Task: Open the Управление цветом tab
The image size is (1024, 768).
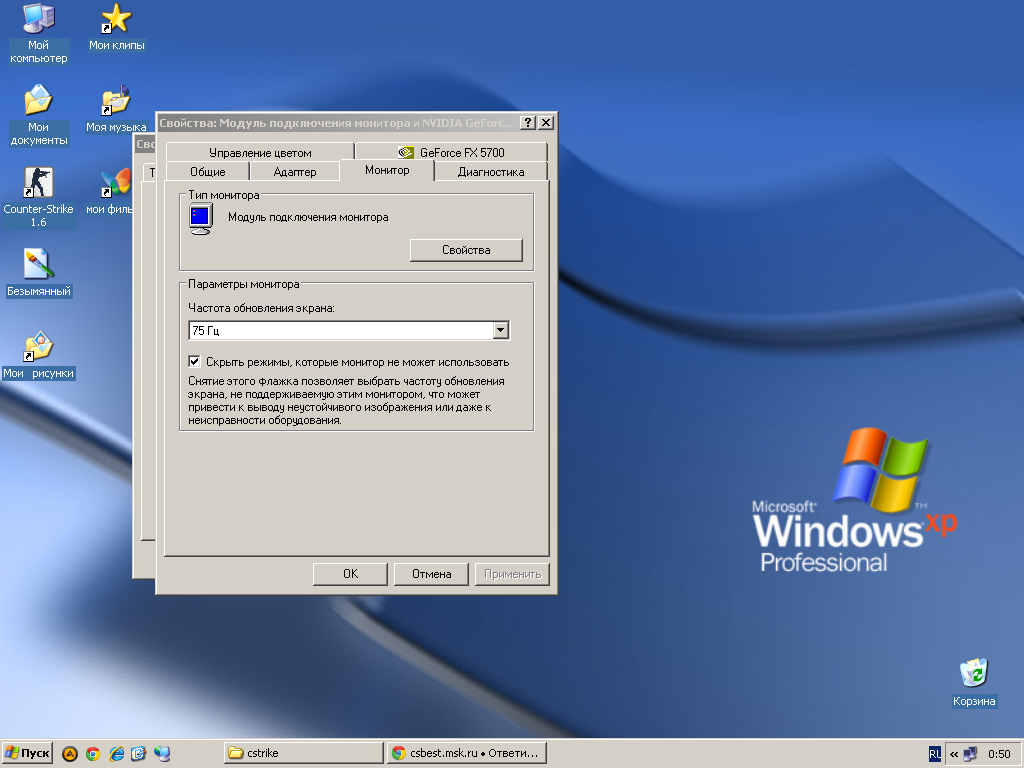Action: [x=260, y=152]
